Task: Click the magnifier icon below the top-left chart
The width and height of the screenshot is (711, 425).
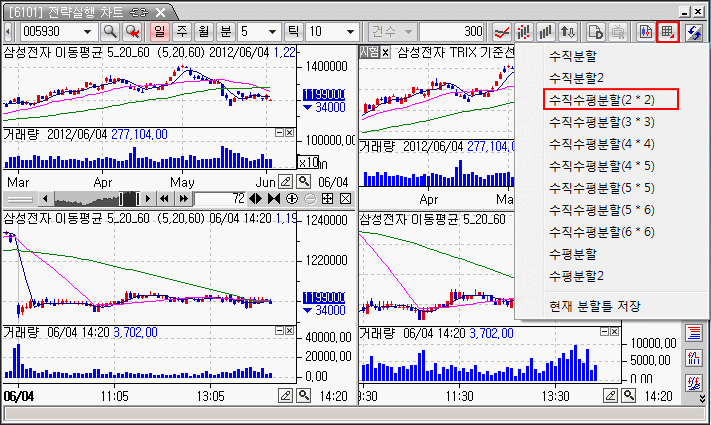Action: 302,181
